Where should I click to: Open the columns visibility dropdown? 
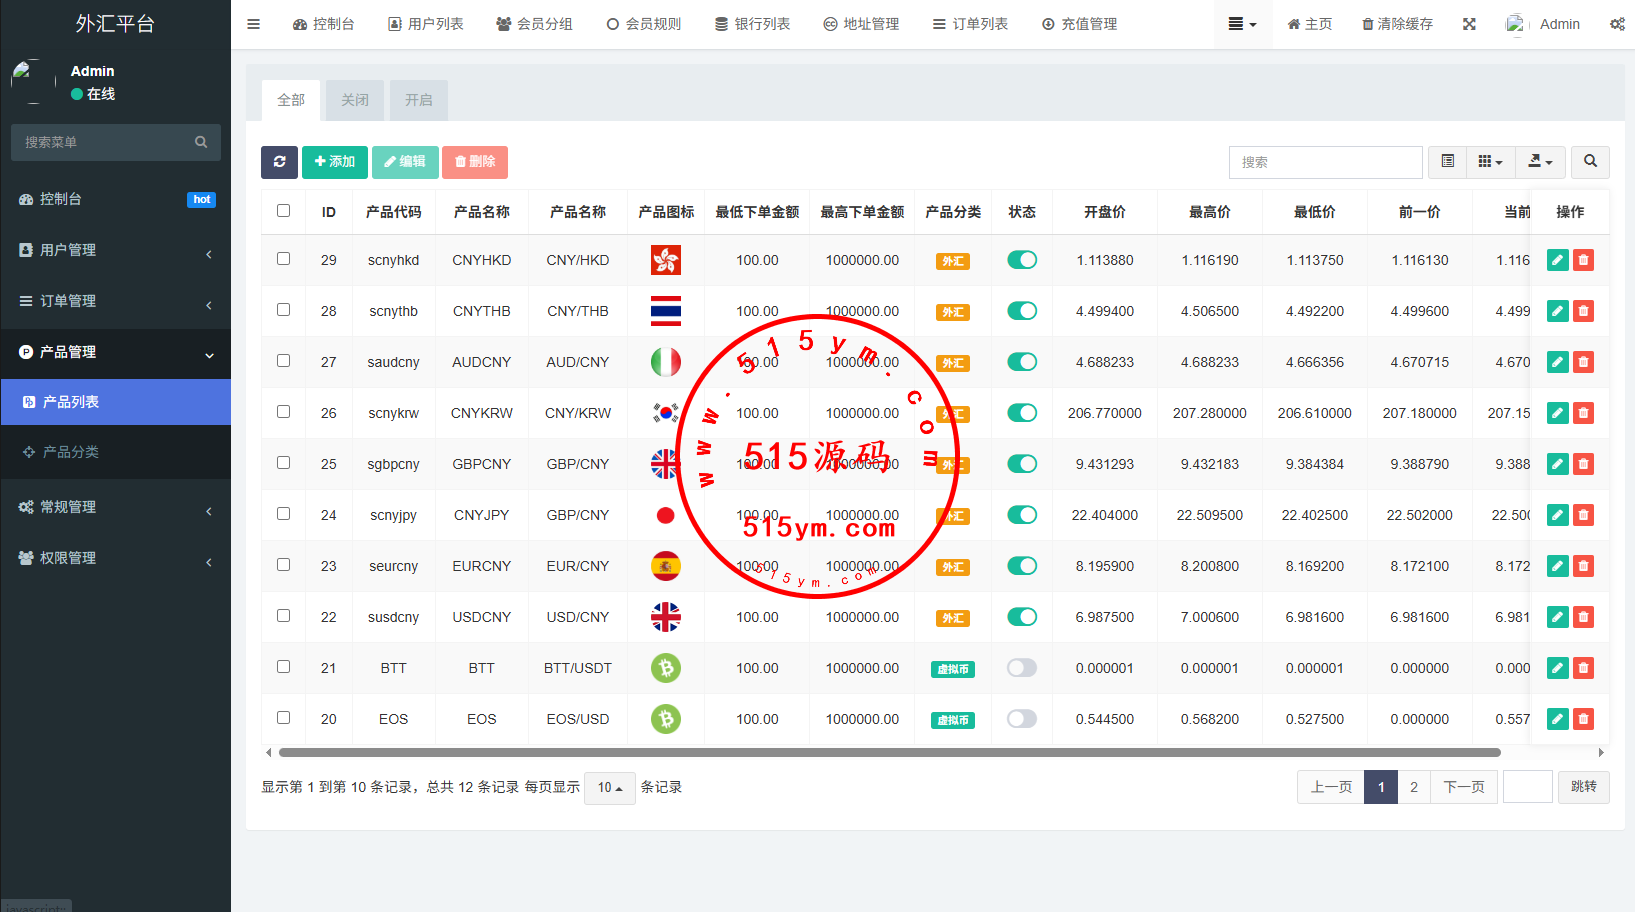(x=1490, y=162)
